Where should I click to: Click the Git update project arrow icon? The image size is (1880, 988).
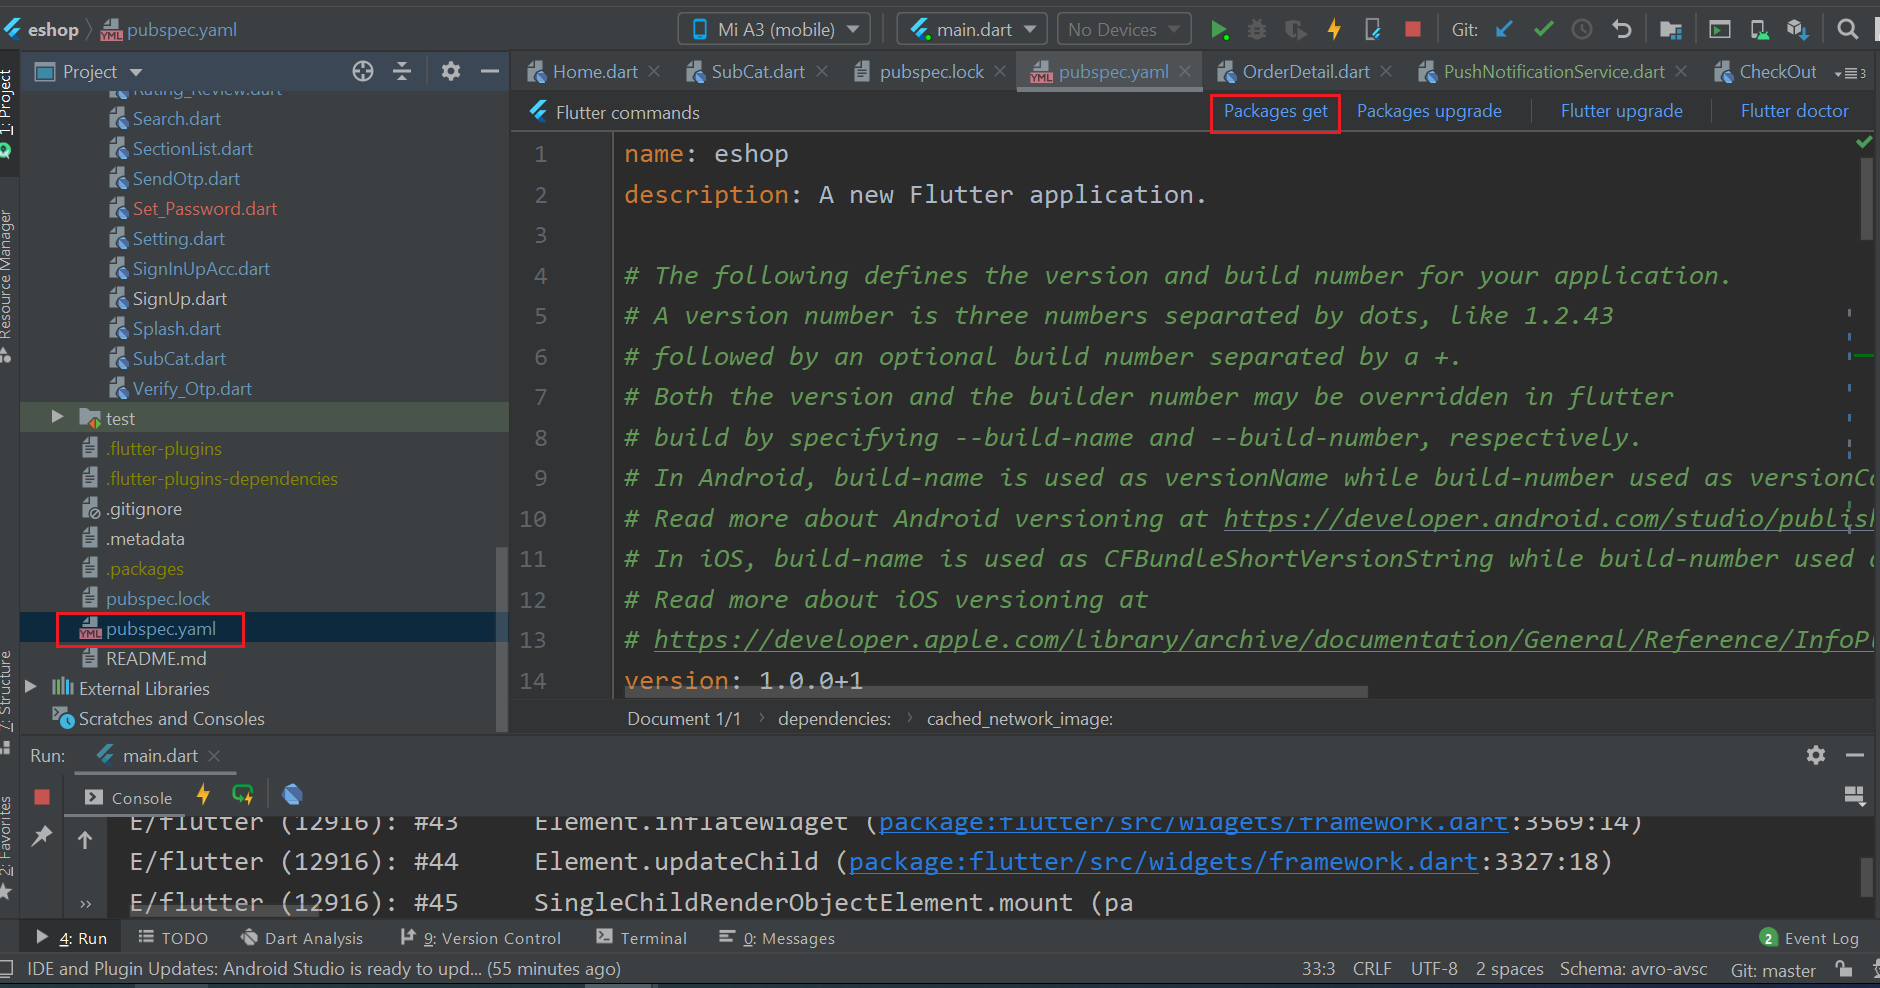point(1504,30)
